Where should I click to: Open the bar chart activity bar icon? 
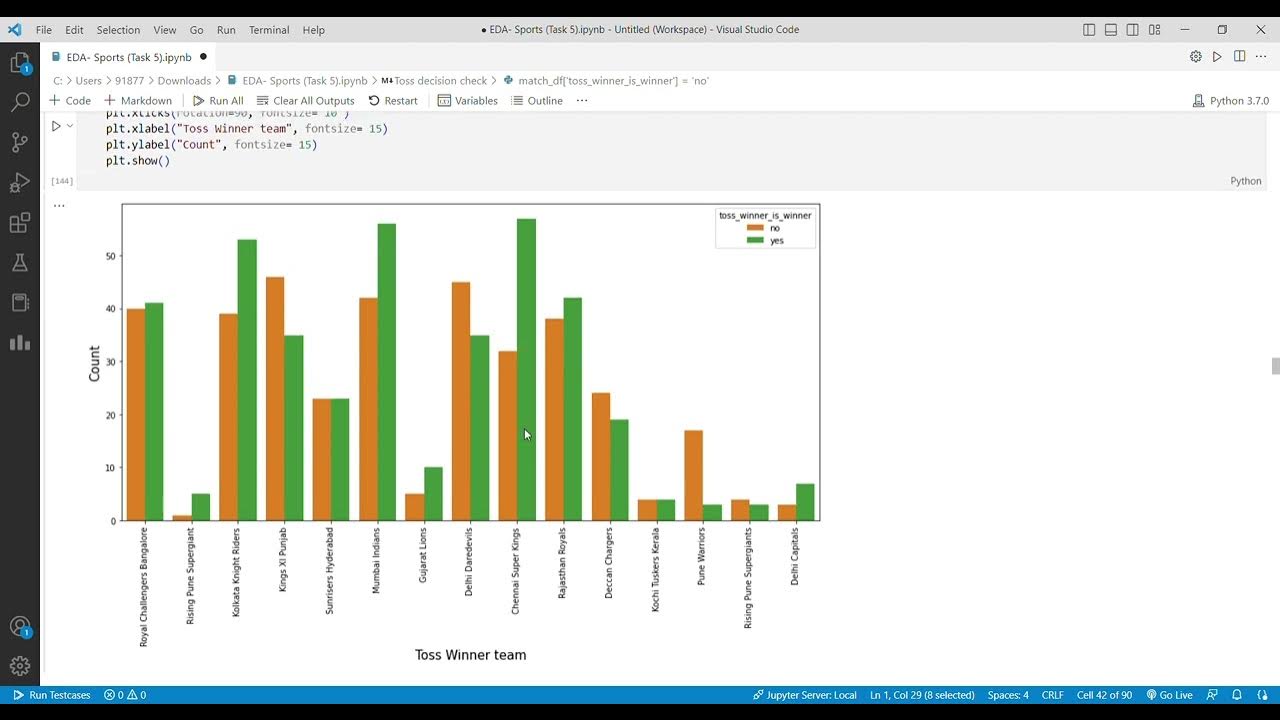coord(20,342)
